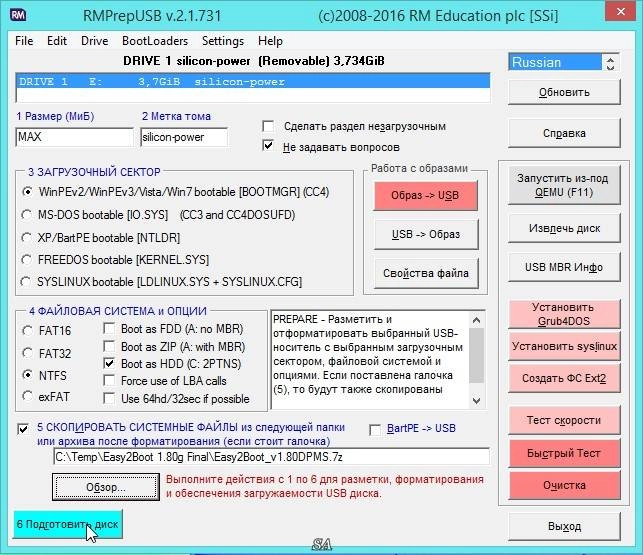Step language selector up arrow
Image resolution: width=643 pixels, height=555 pixels.
[610, 59]
